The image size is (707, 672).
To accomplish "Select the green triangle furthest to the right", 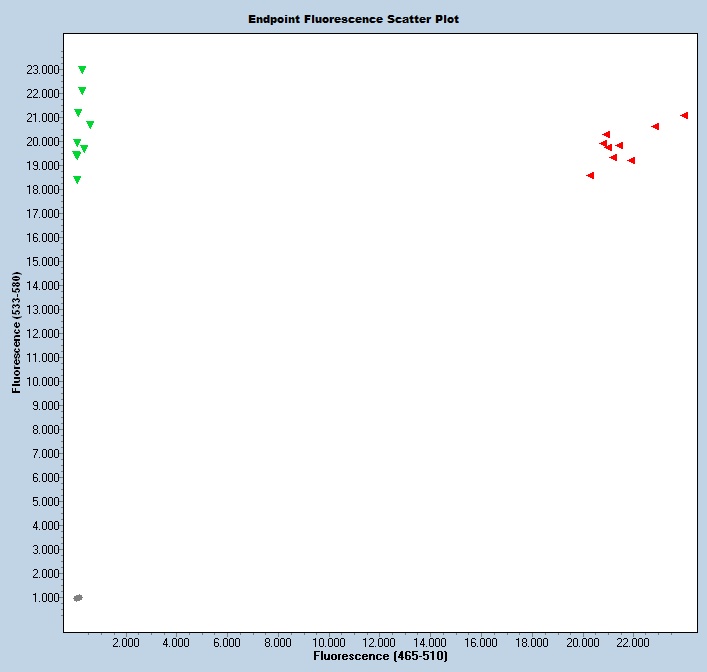I will tap(90, 125).
